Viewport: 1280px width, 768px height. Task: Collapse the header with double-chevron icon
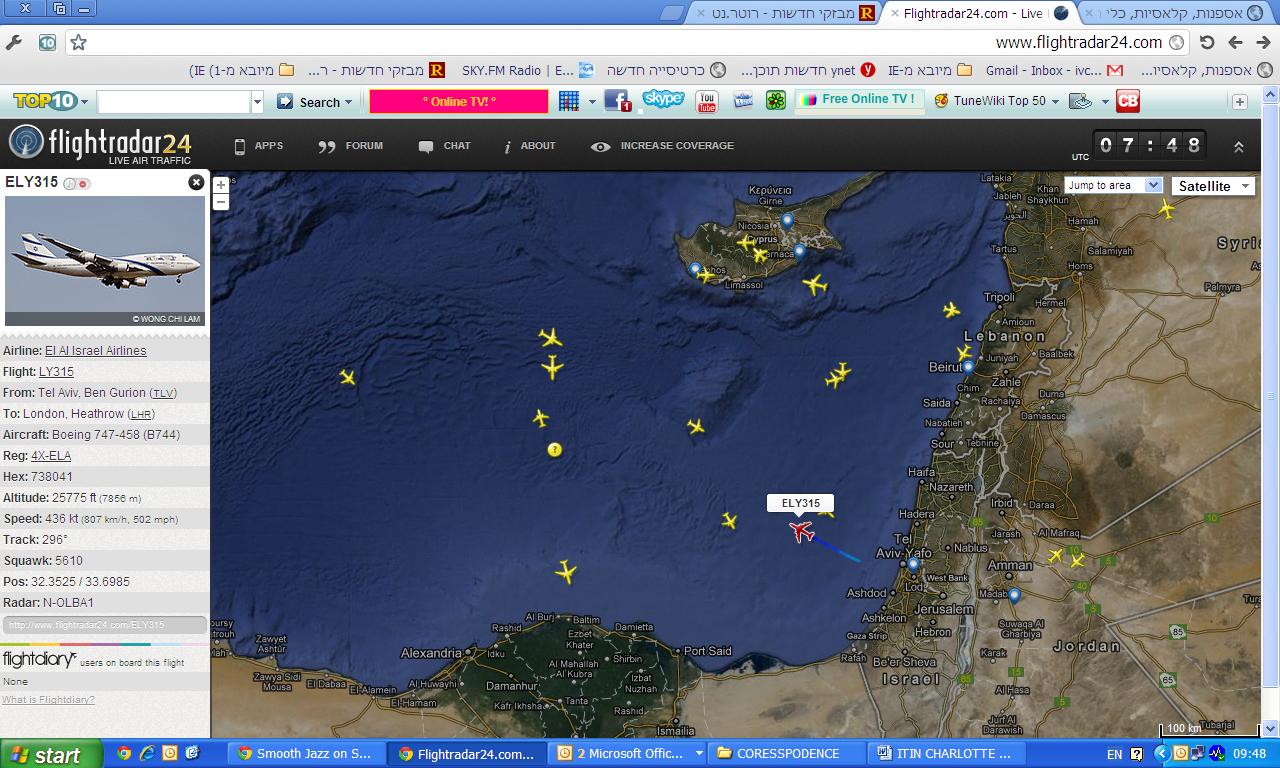(x=1238, y=146)
